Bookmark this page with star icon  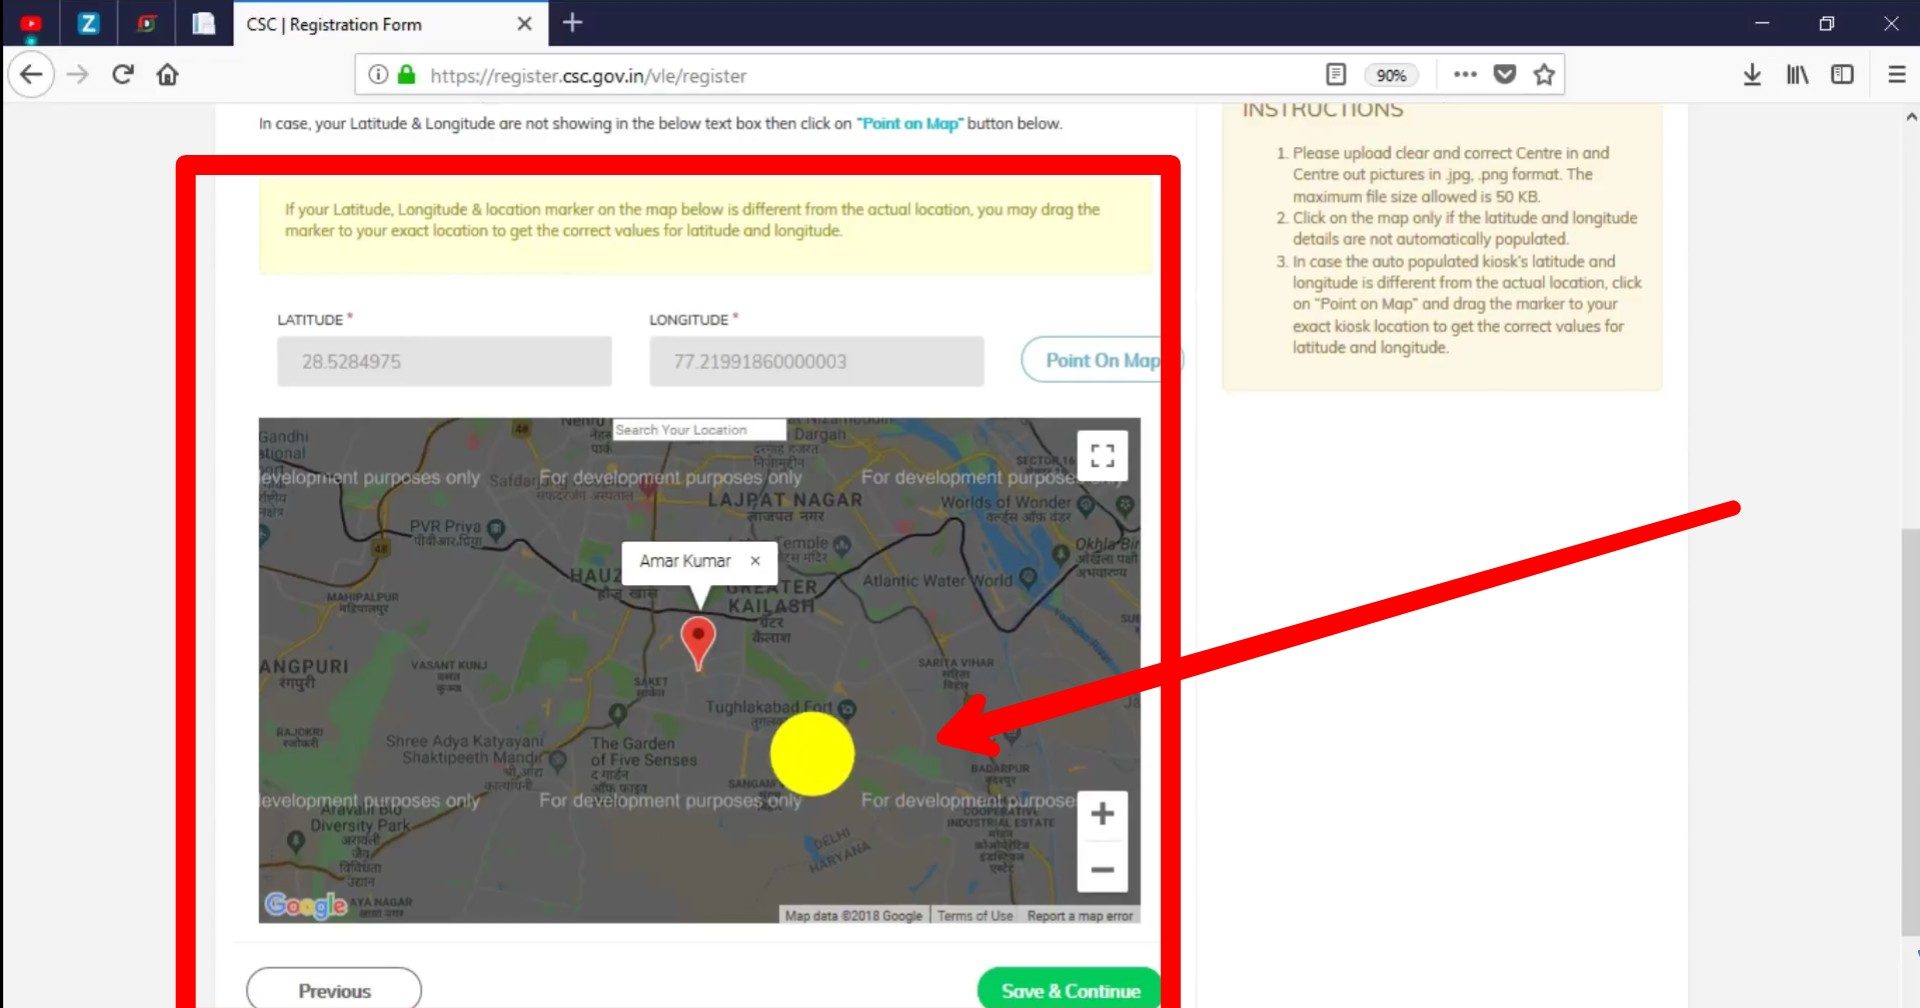tap(1544, 75)
